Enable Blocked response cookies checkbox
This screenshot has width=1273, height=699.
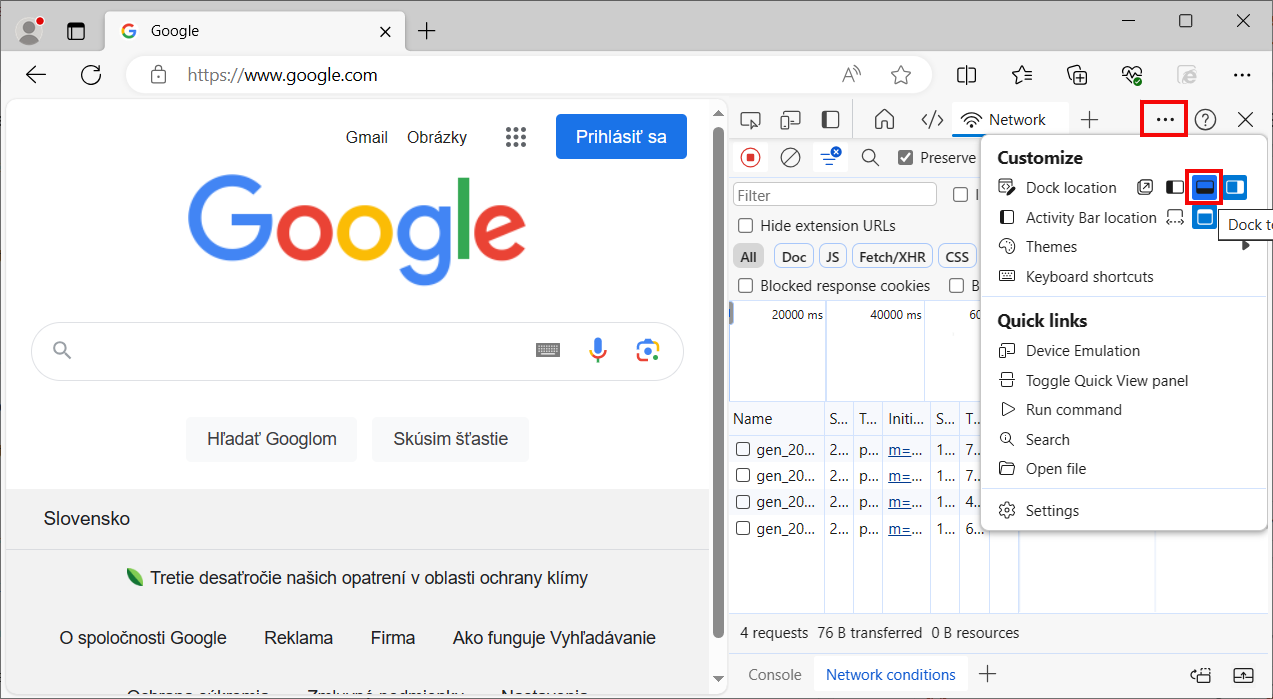(x=745, y=286)
